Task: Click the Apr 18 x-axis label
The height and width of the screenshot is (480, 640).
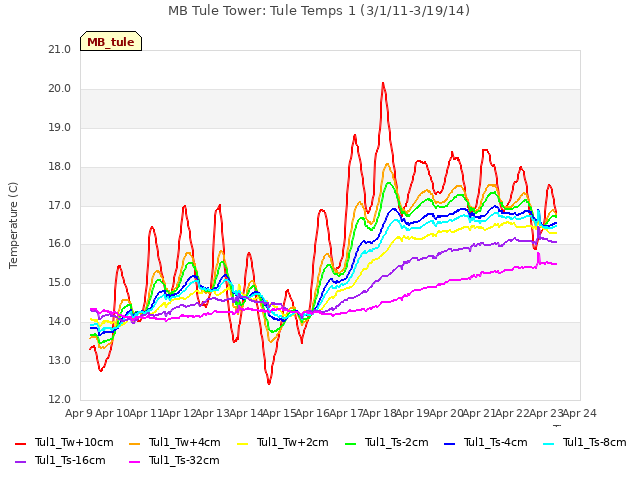Action: [379, 413]
